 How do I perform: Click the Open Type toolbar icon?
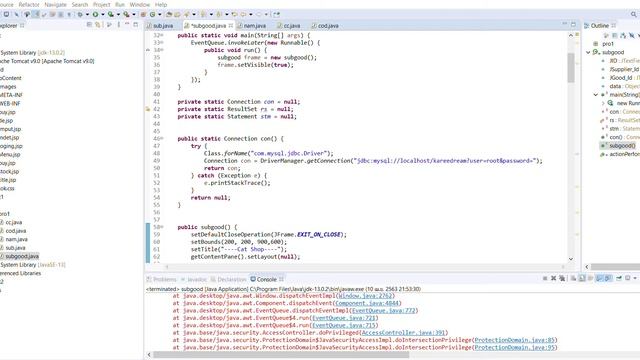pos(169,14)
